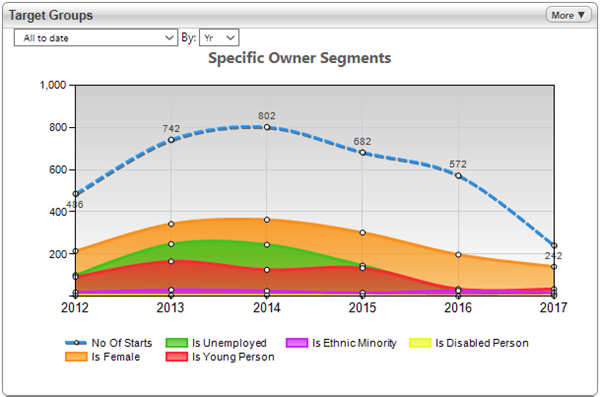Select the 802 data point for 2014
600x397 pixels.
[267, 127]
